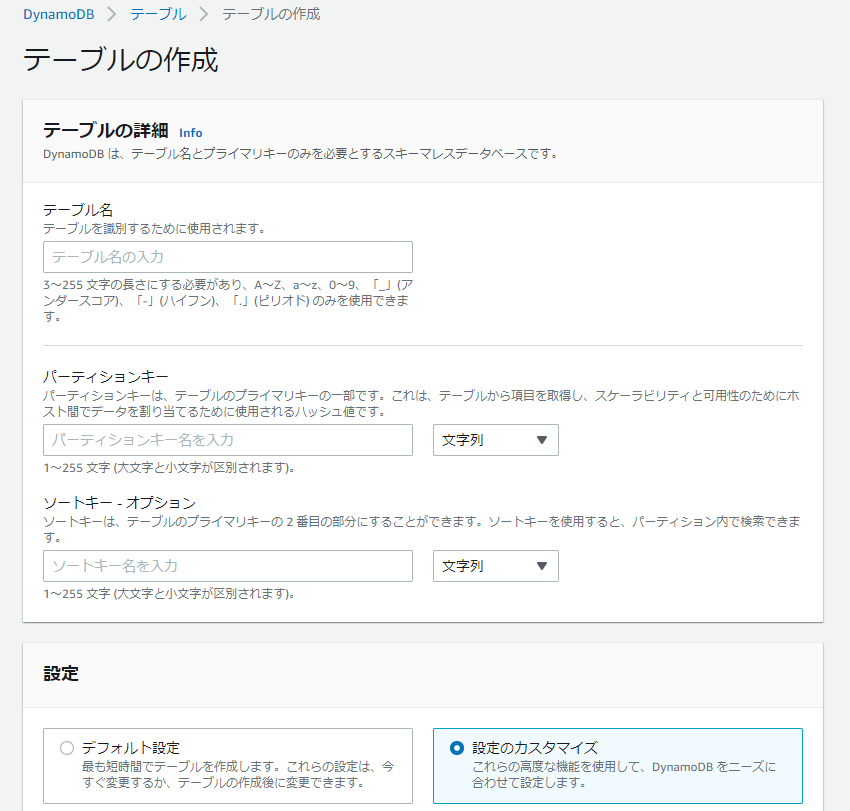Focus the パーティションキー name input box
This screenshot has width=850, height=811.
tap(226, 440)
